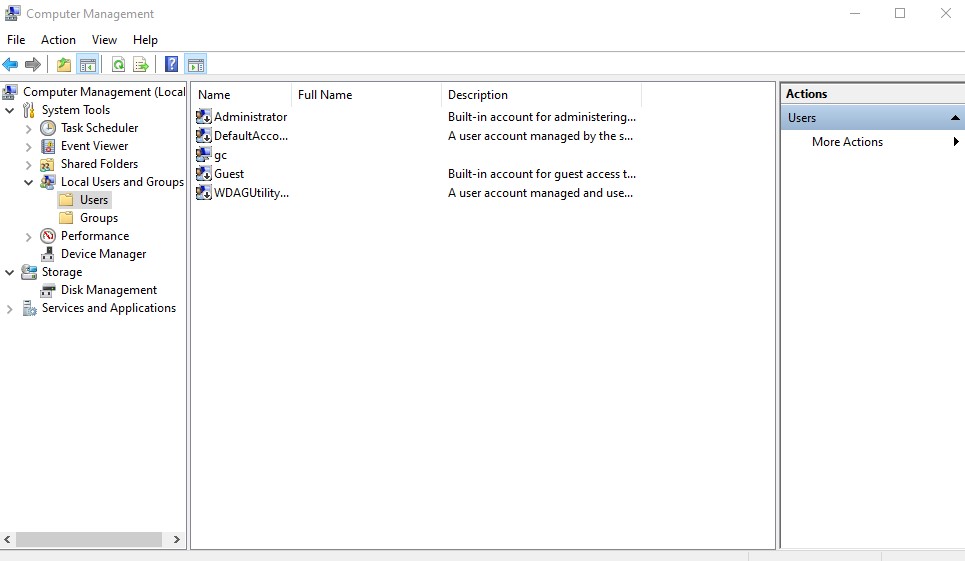Image resolution: width=965 pixels, height=561 pixels.
Task: Click the Back arrow toolbar icon
Action: click(x=10, y=64)
